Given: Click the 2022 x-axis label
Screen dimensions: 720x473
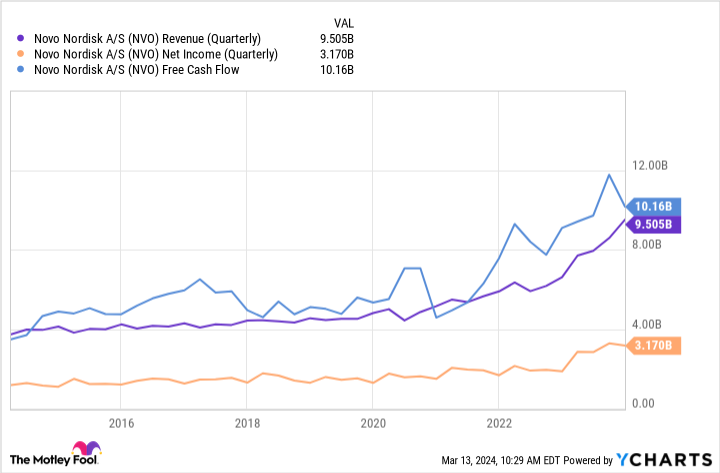Looking at the screenshot, I should pos(499,423).
